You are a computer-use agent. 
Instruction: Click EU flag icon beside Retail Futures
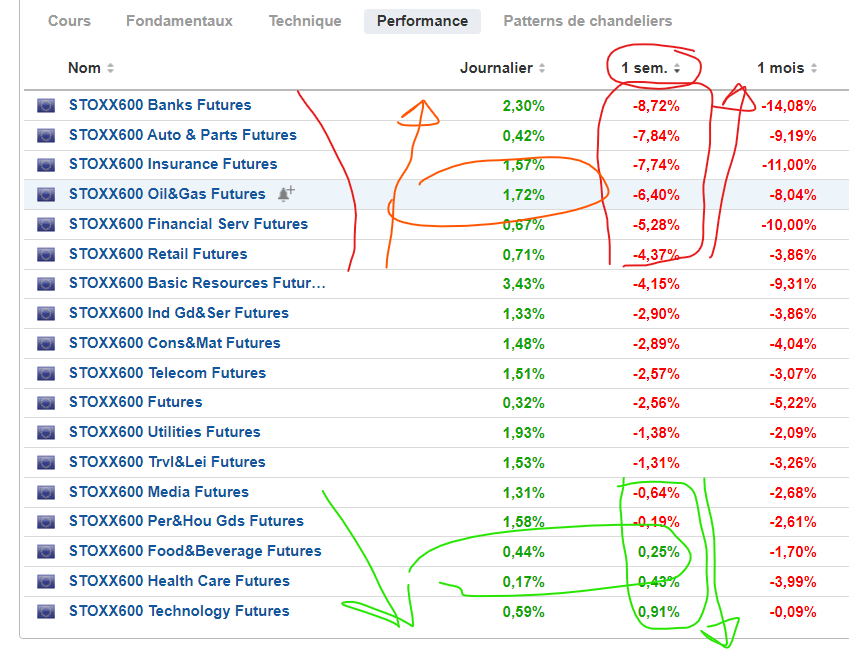click(46, 254)
